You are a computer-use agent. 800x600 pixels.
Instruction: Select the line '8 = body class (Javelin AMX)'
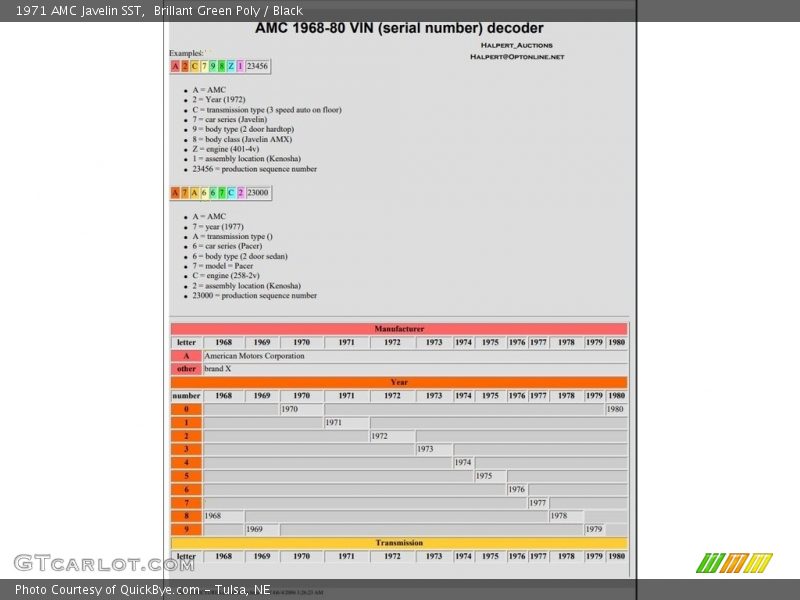tap(242, 139)
